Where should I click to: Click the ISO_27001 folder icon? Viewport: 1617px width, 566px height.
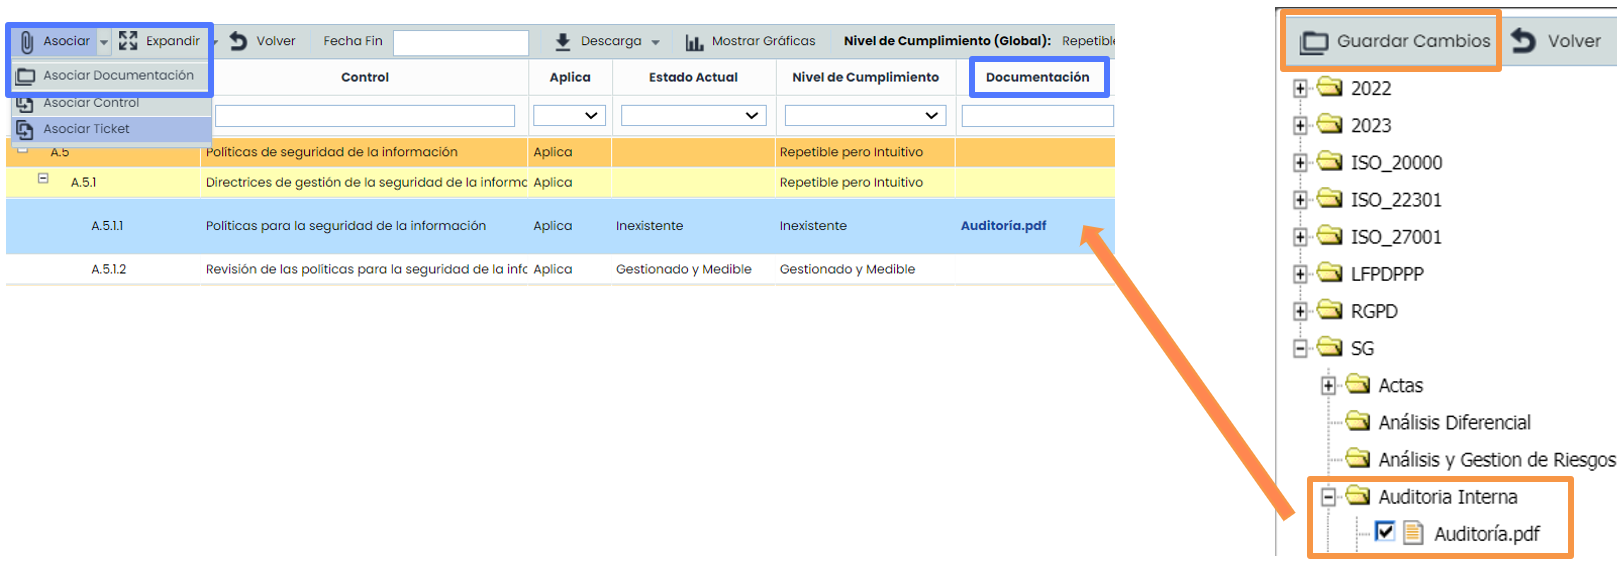pos(1329,236)
